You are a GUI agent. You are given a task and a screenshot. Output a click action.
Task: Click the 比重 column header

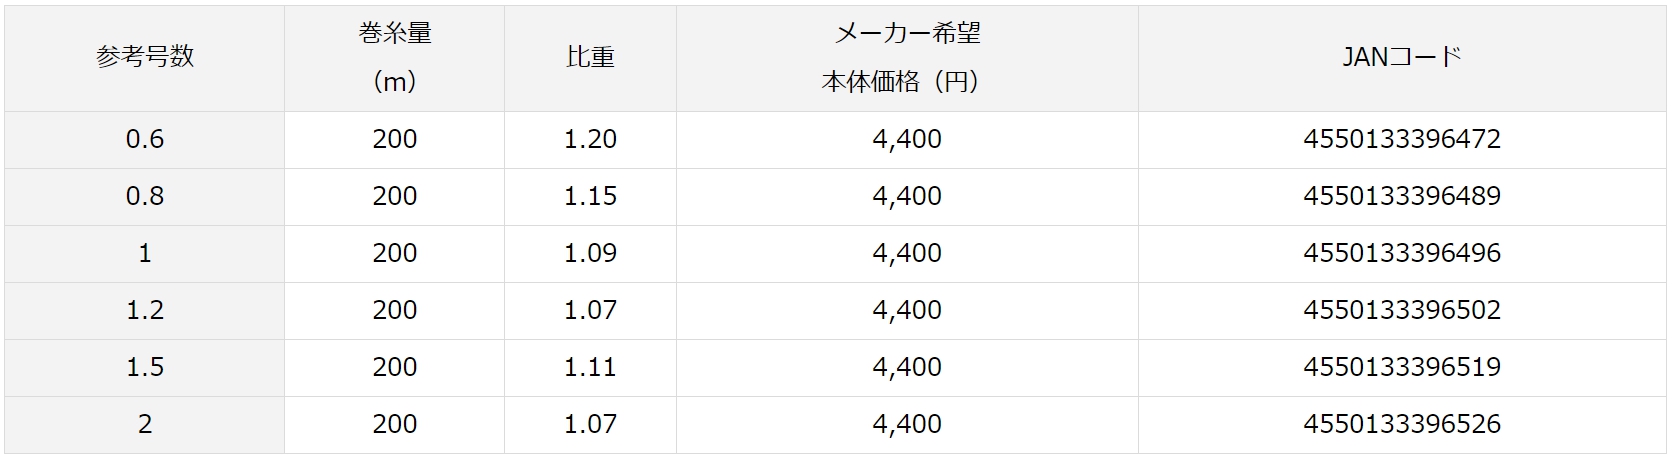(x=590, y=57)
